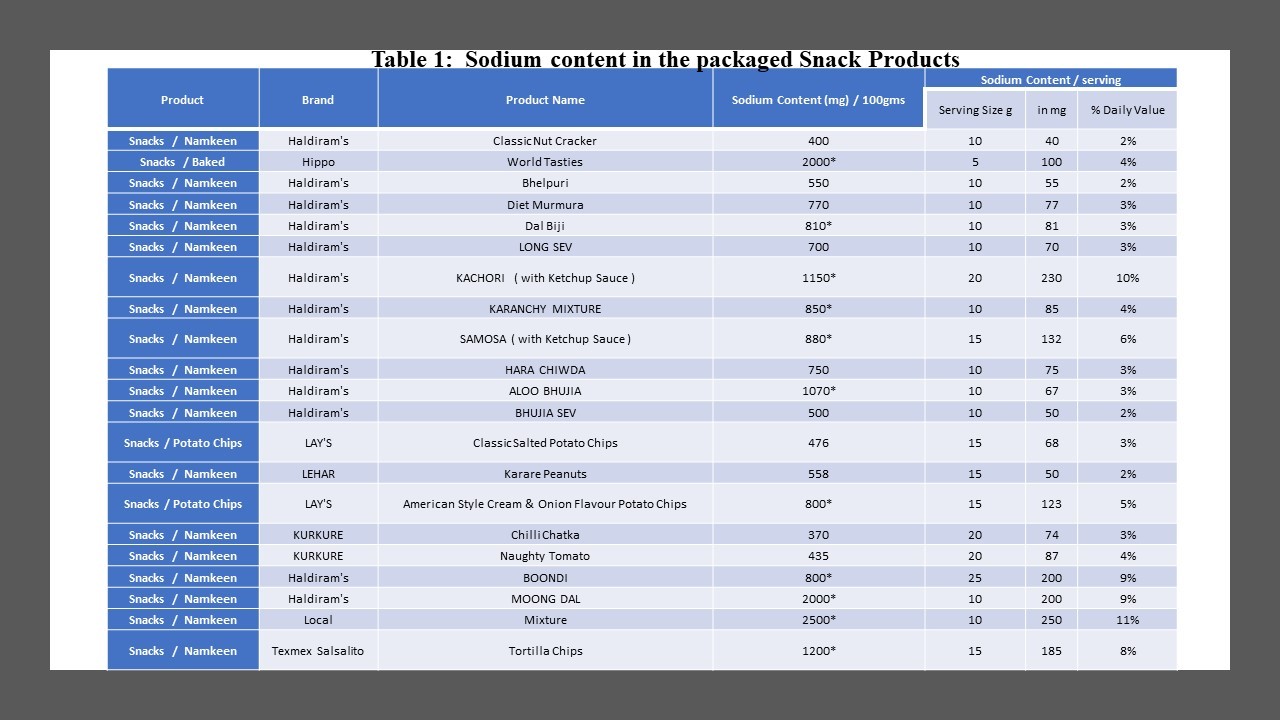Image resolution: width=1280 pixels, height=720 pixels.
Task: Click the Hippo brand cell
Action: [x=318, y=162]
